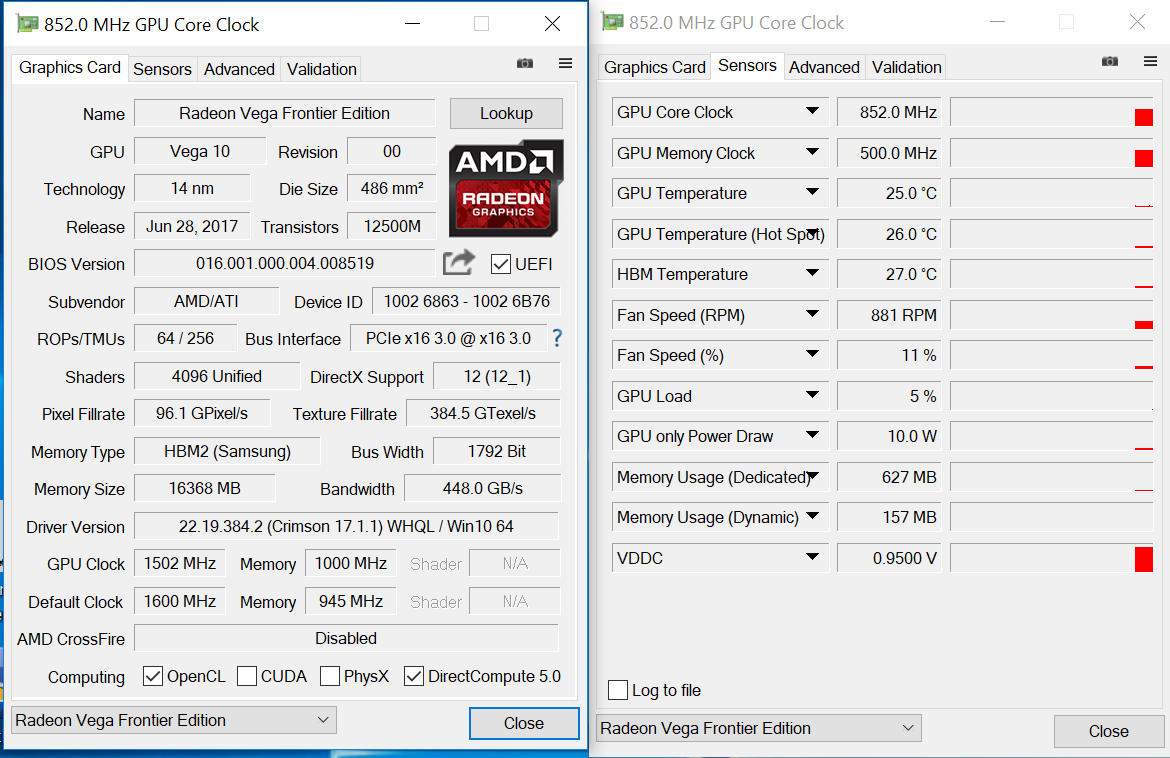Click the 852.0 MHz sensor reading
Screen dimensions: 1170x758
click(889, 112)
